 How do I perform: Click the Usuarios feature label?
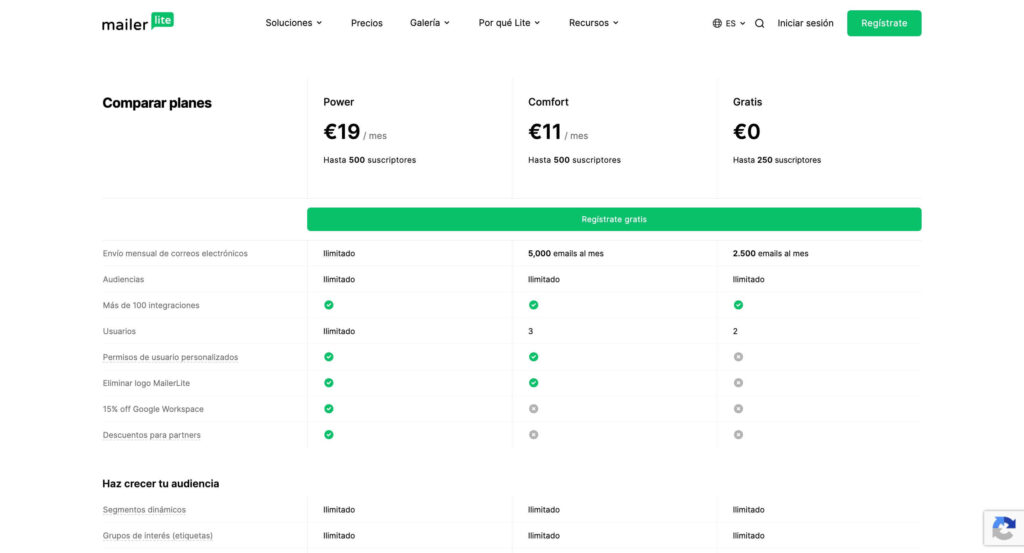coord(119,331)
